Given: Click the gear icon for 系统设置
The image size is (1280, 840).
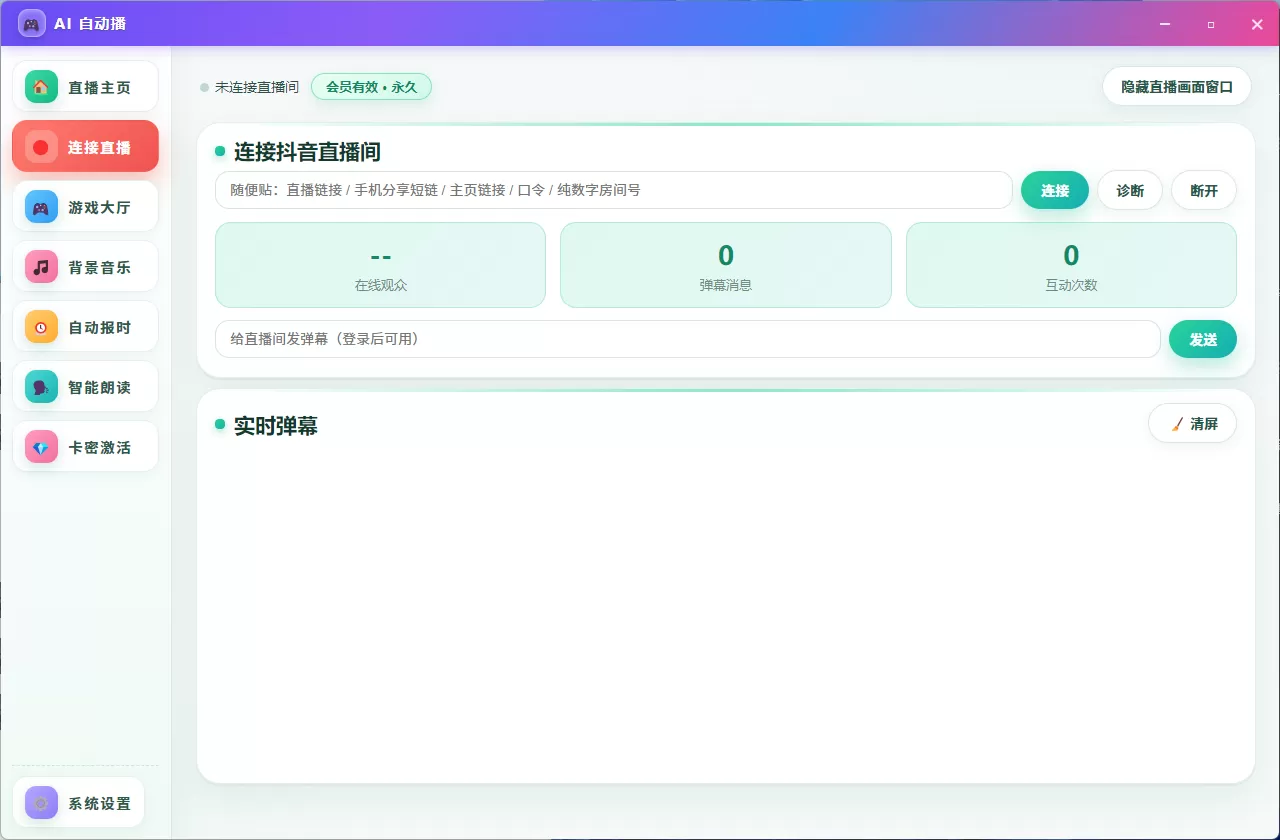Looking at the screenshot, I should [x=41, y=803].
